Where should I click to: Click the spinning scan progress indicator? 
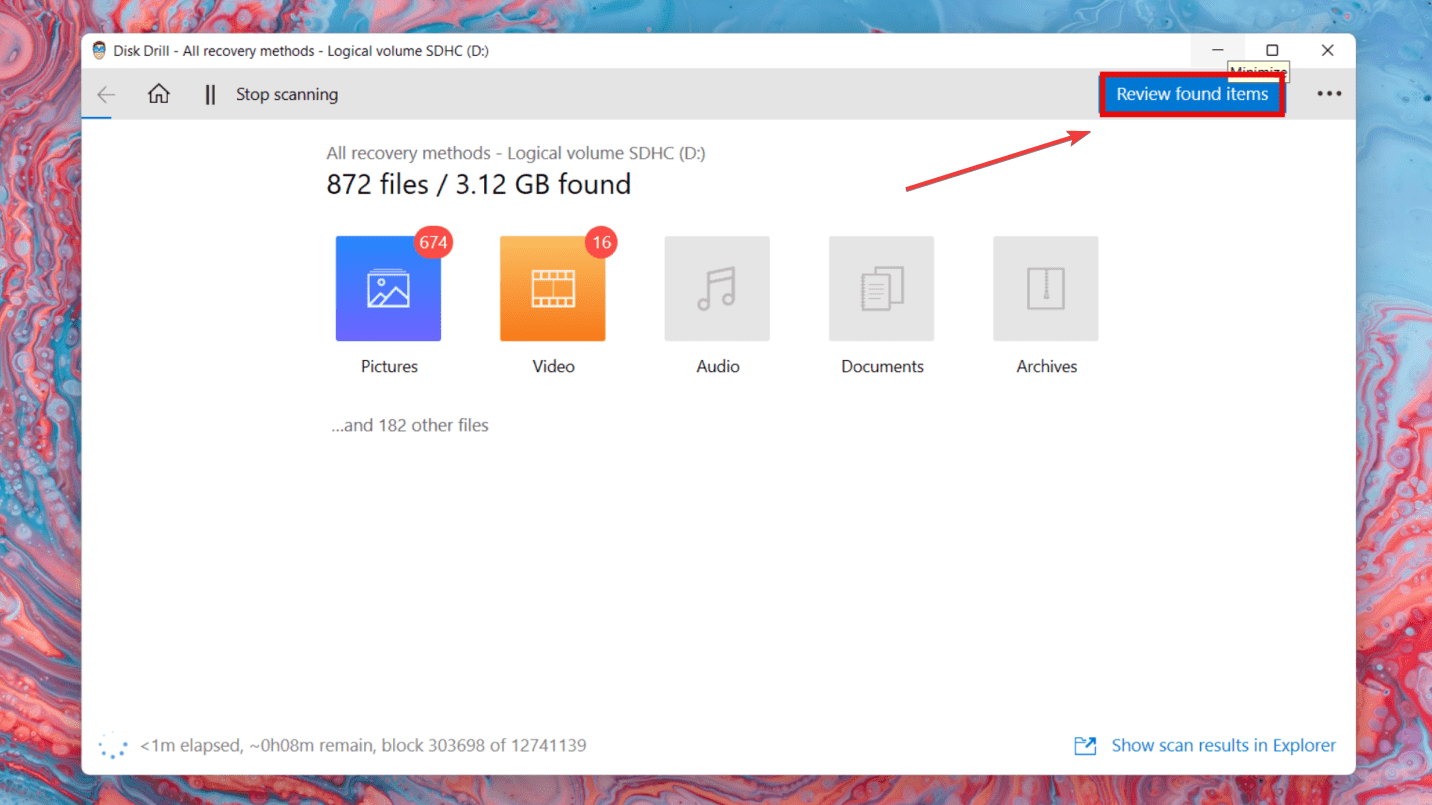113,746
